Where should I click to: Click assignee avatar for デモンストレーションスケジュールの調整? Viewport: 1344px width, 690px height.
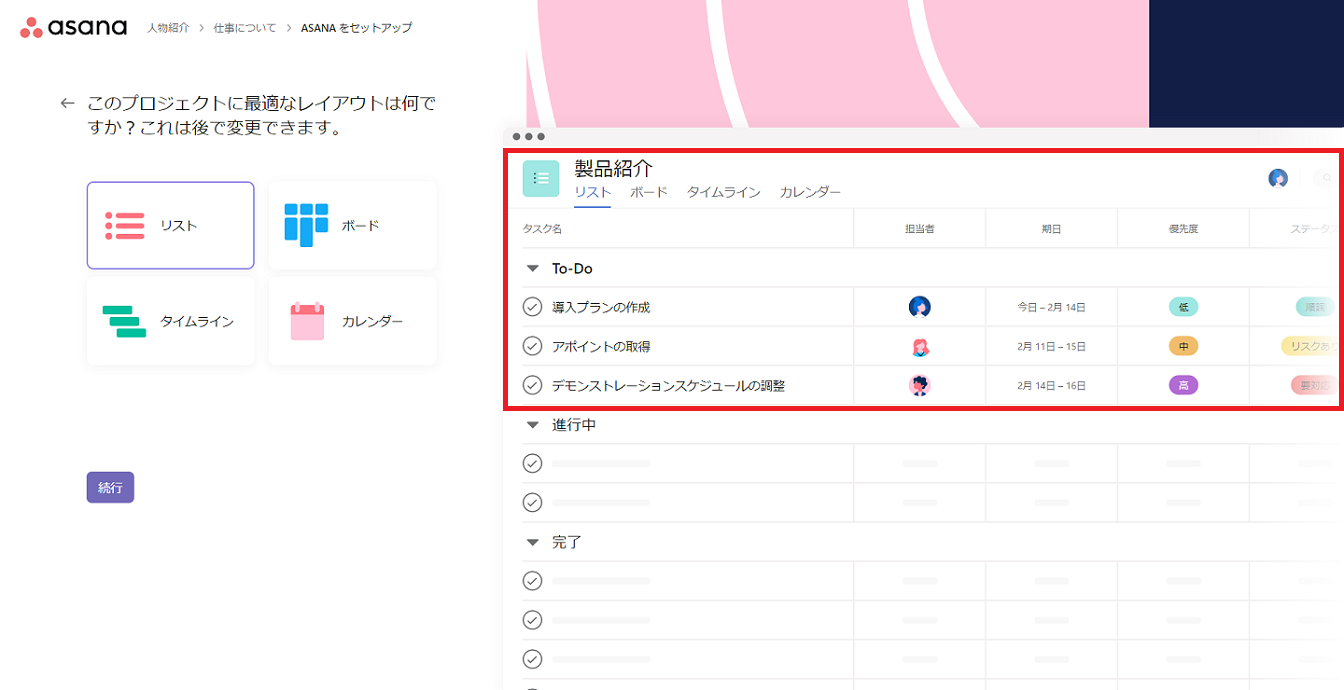tap(920, 385)
